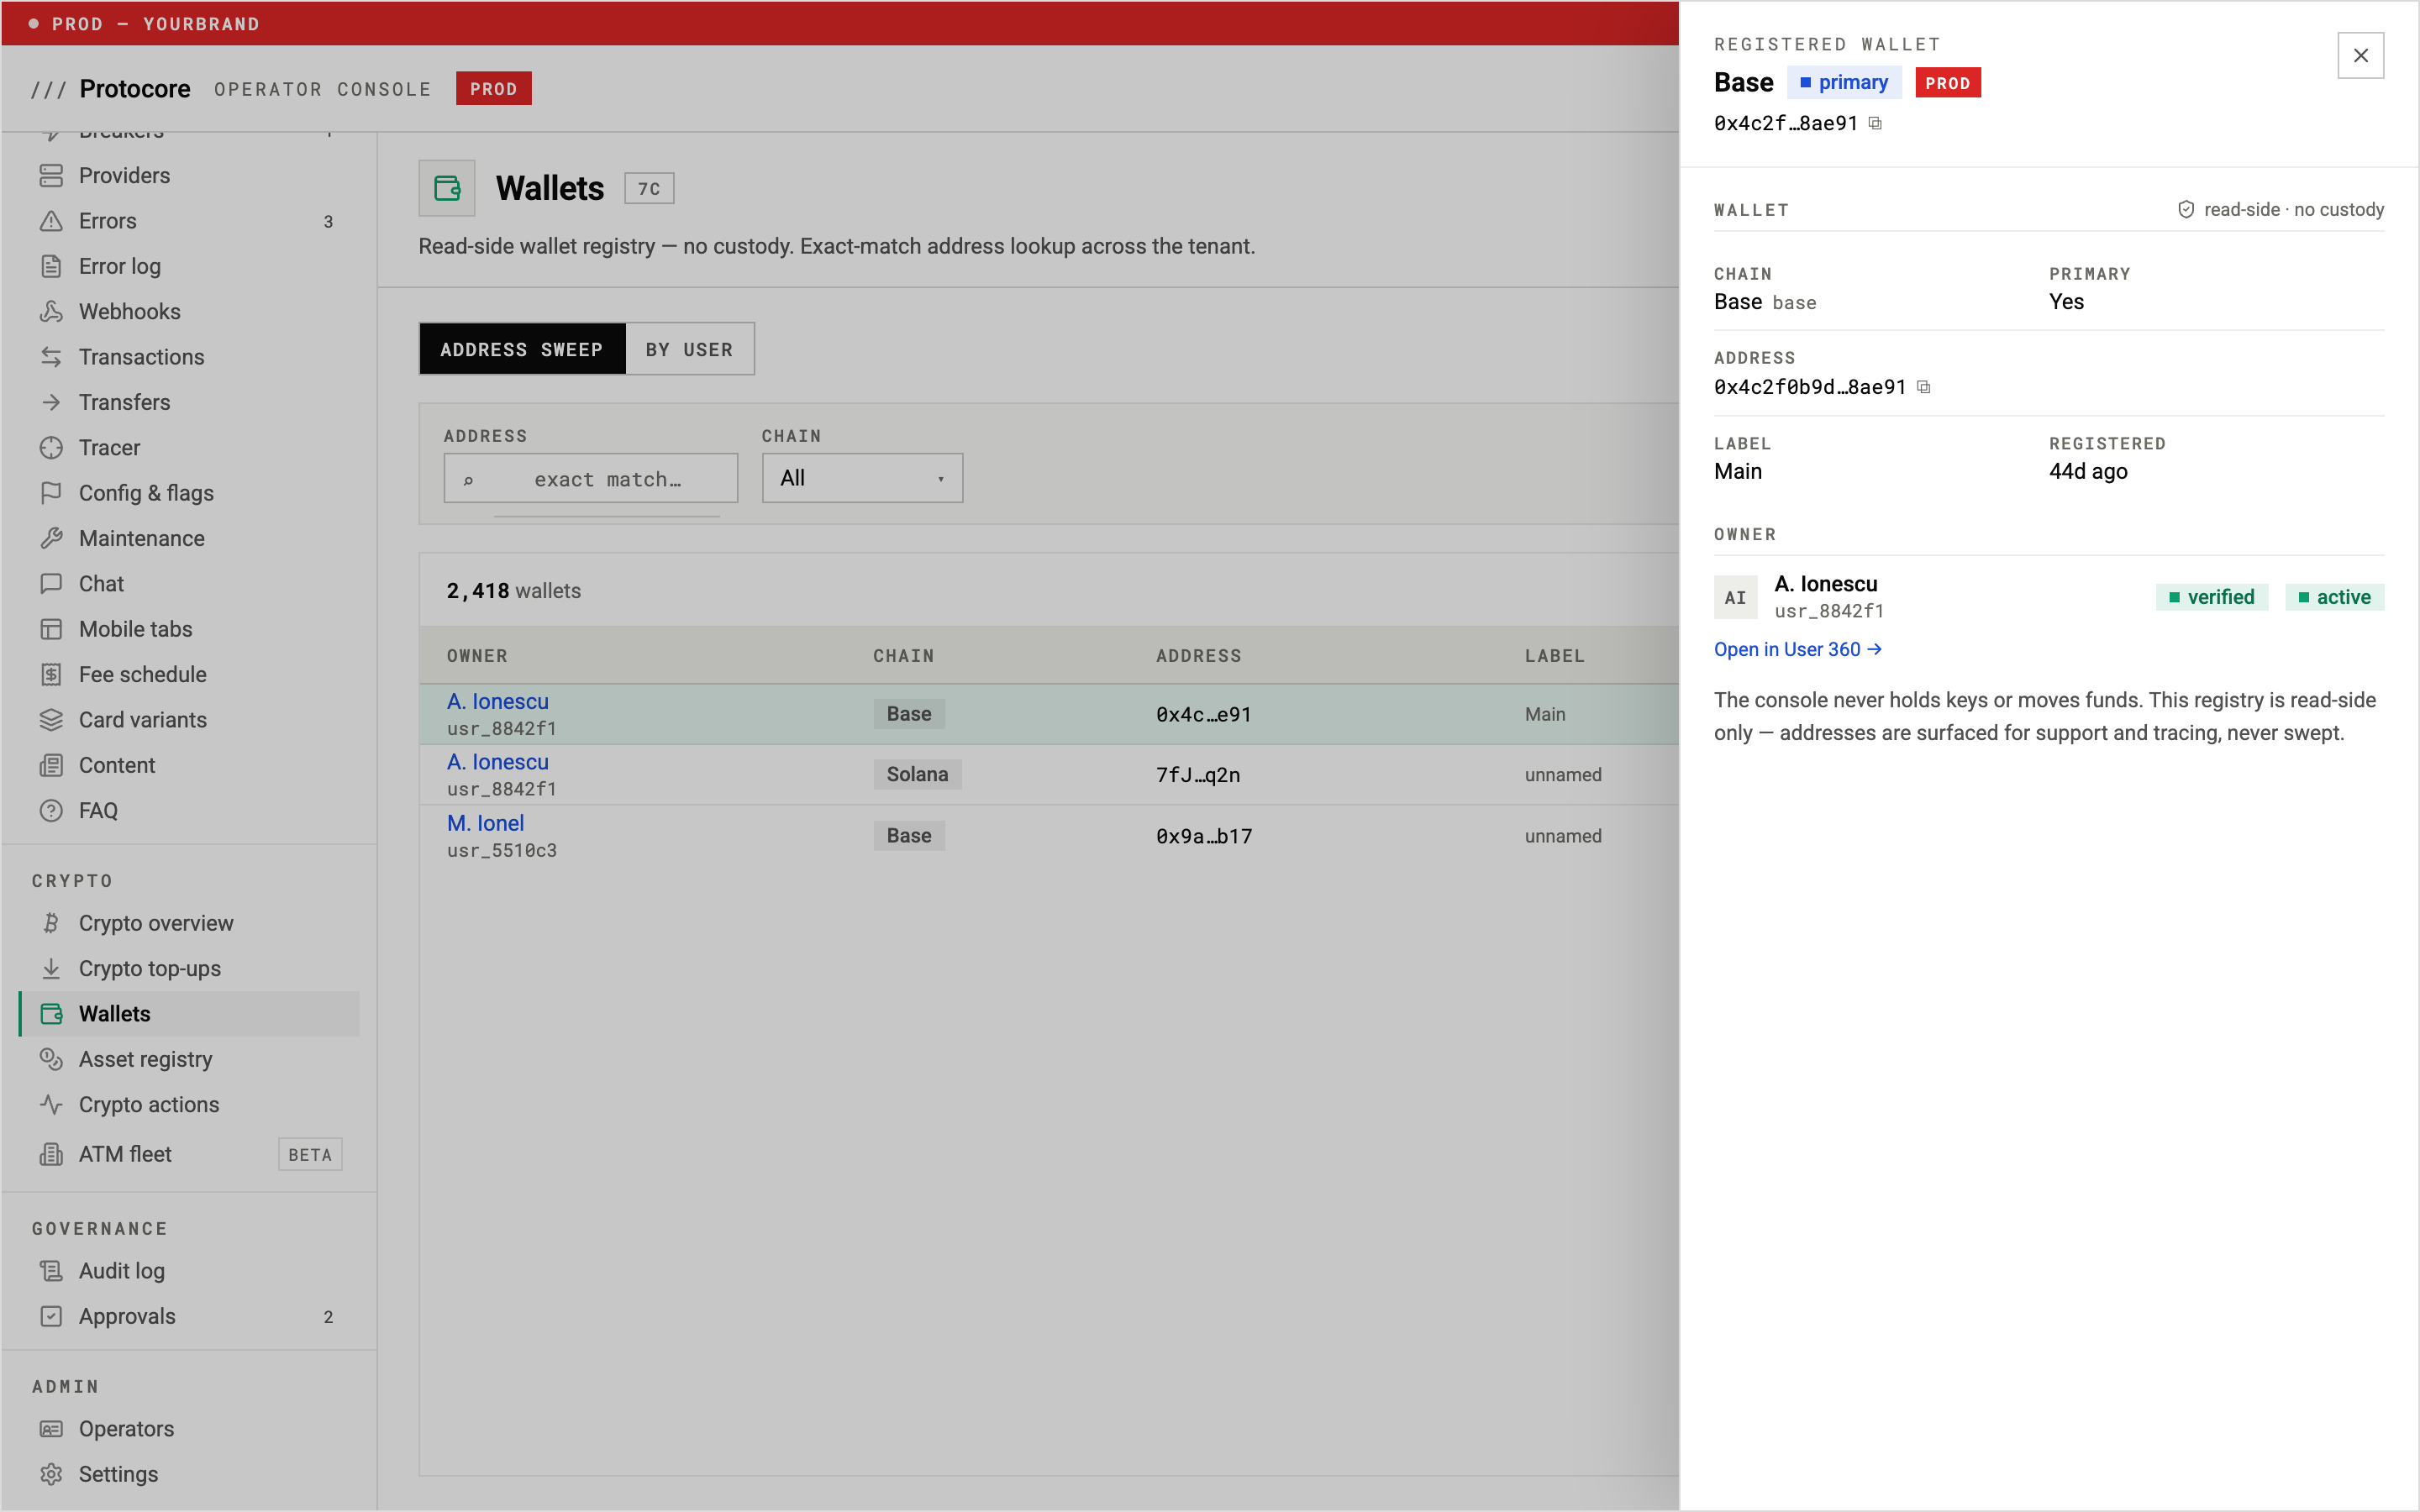
Task: Open in User 360 link
Action: [x=1797, y=649]
